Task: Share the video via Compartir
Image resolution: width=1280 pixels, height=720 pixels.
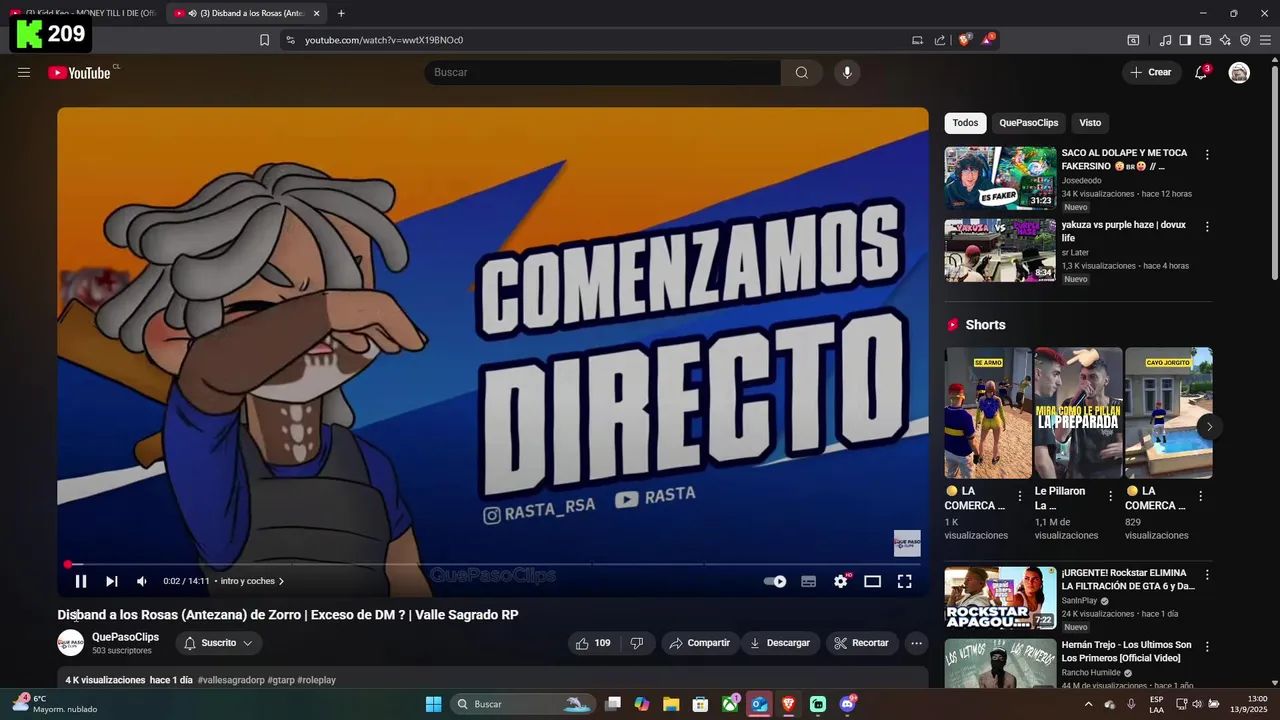Action: (700, 643)
